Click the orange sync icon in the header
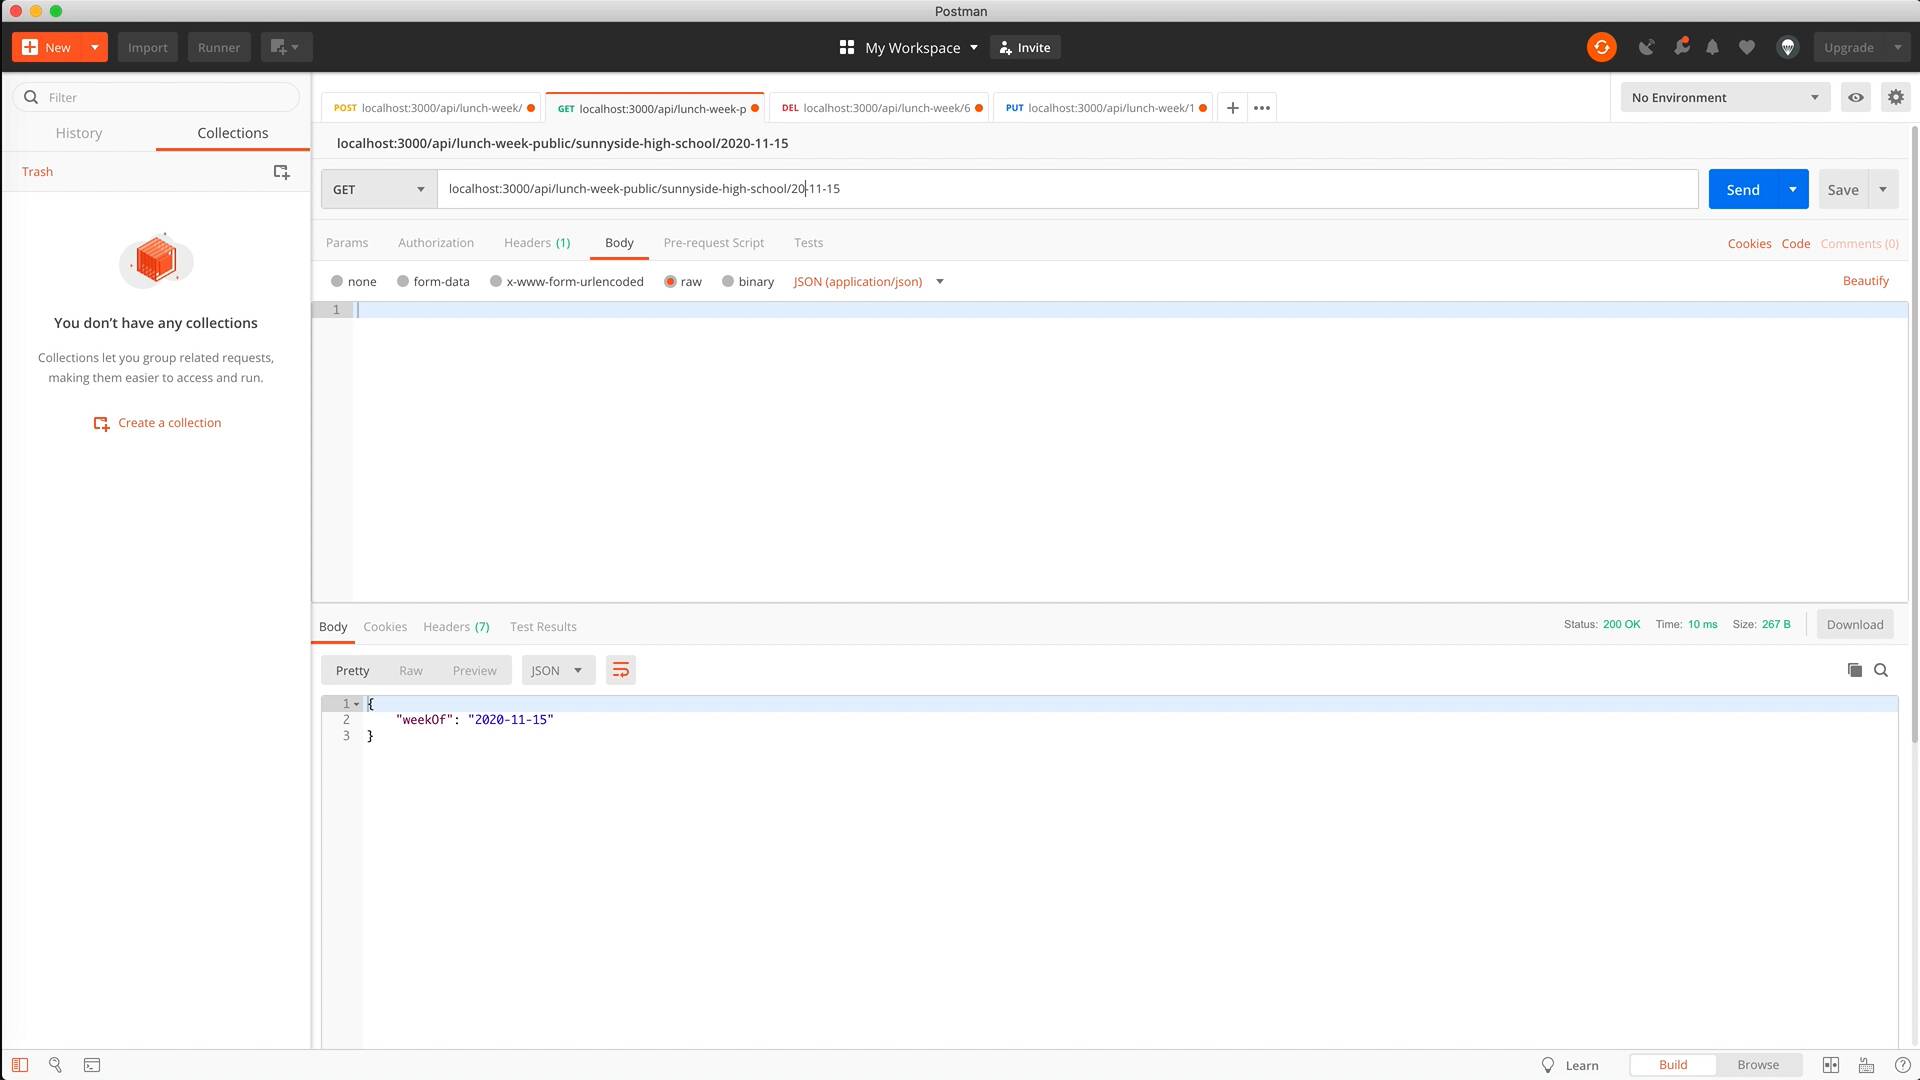Screen dimensions: 1920x1080 coord(1601,47)
